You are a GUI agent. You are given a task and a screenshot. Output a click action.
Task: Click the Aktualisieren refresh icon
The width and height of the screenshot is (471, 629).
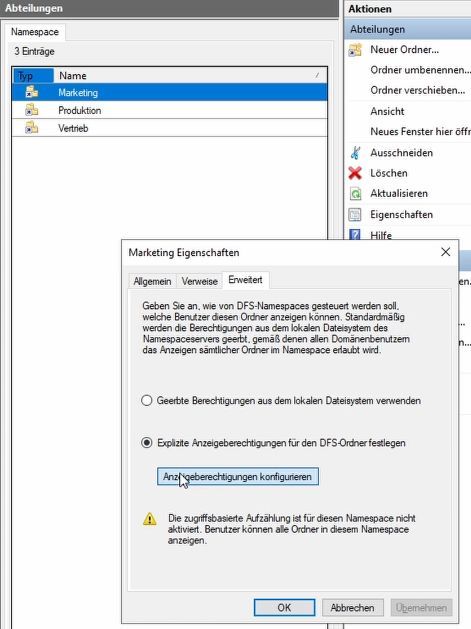click(x=355, y=194)
